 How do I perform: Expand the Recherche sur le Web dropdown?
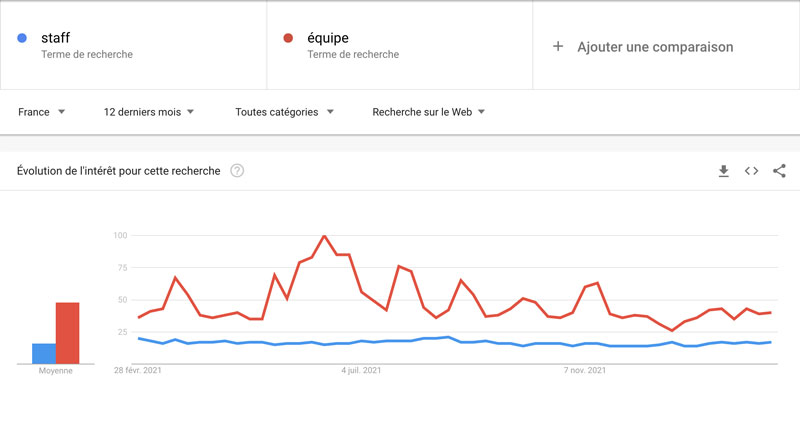(x=428, y=112)
